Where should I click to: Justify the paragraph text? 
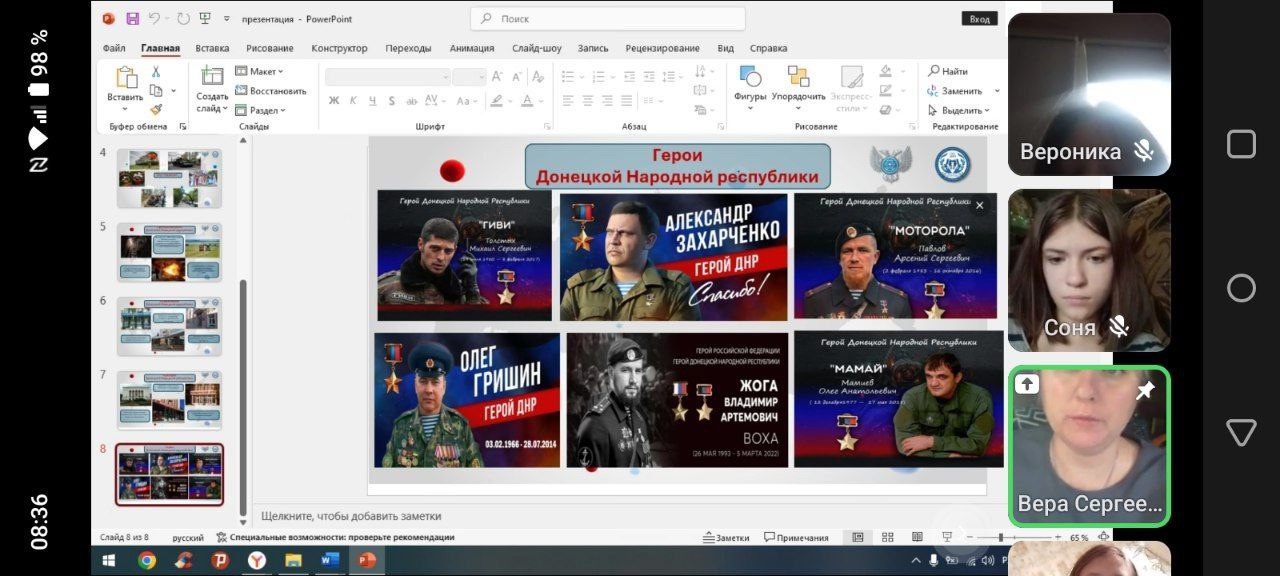click(x=627, y=100)
